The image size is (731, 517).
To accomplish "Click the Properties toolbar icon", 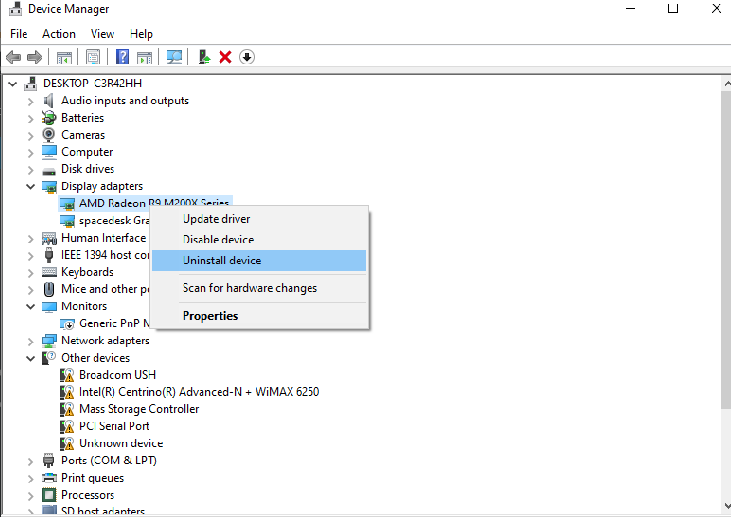I will [93, 57].
